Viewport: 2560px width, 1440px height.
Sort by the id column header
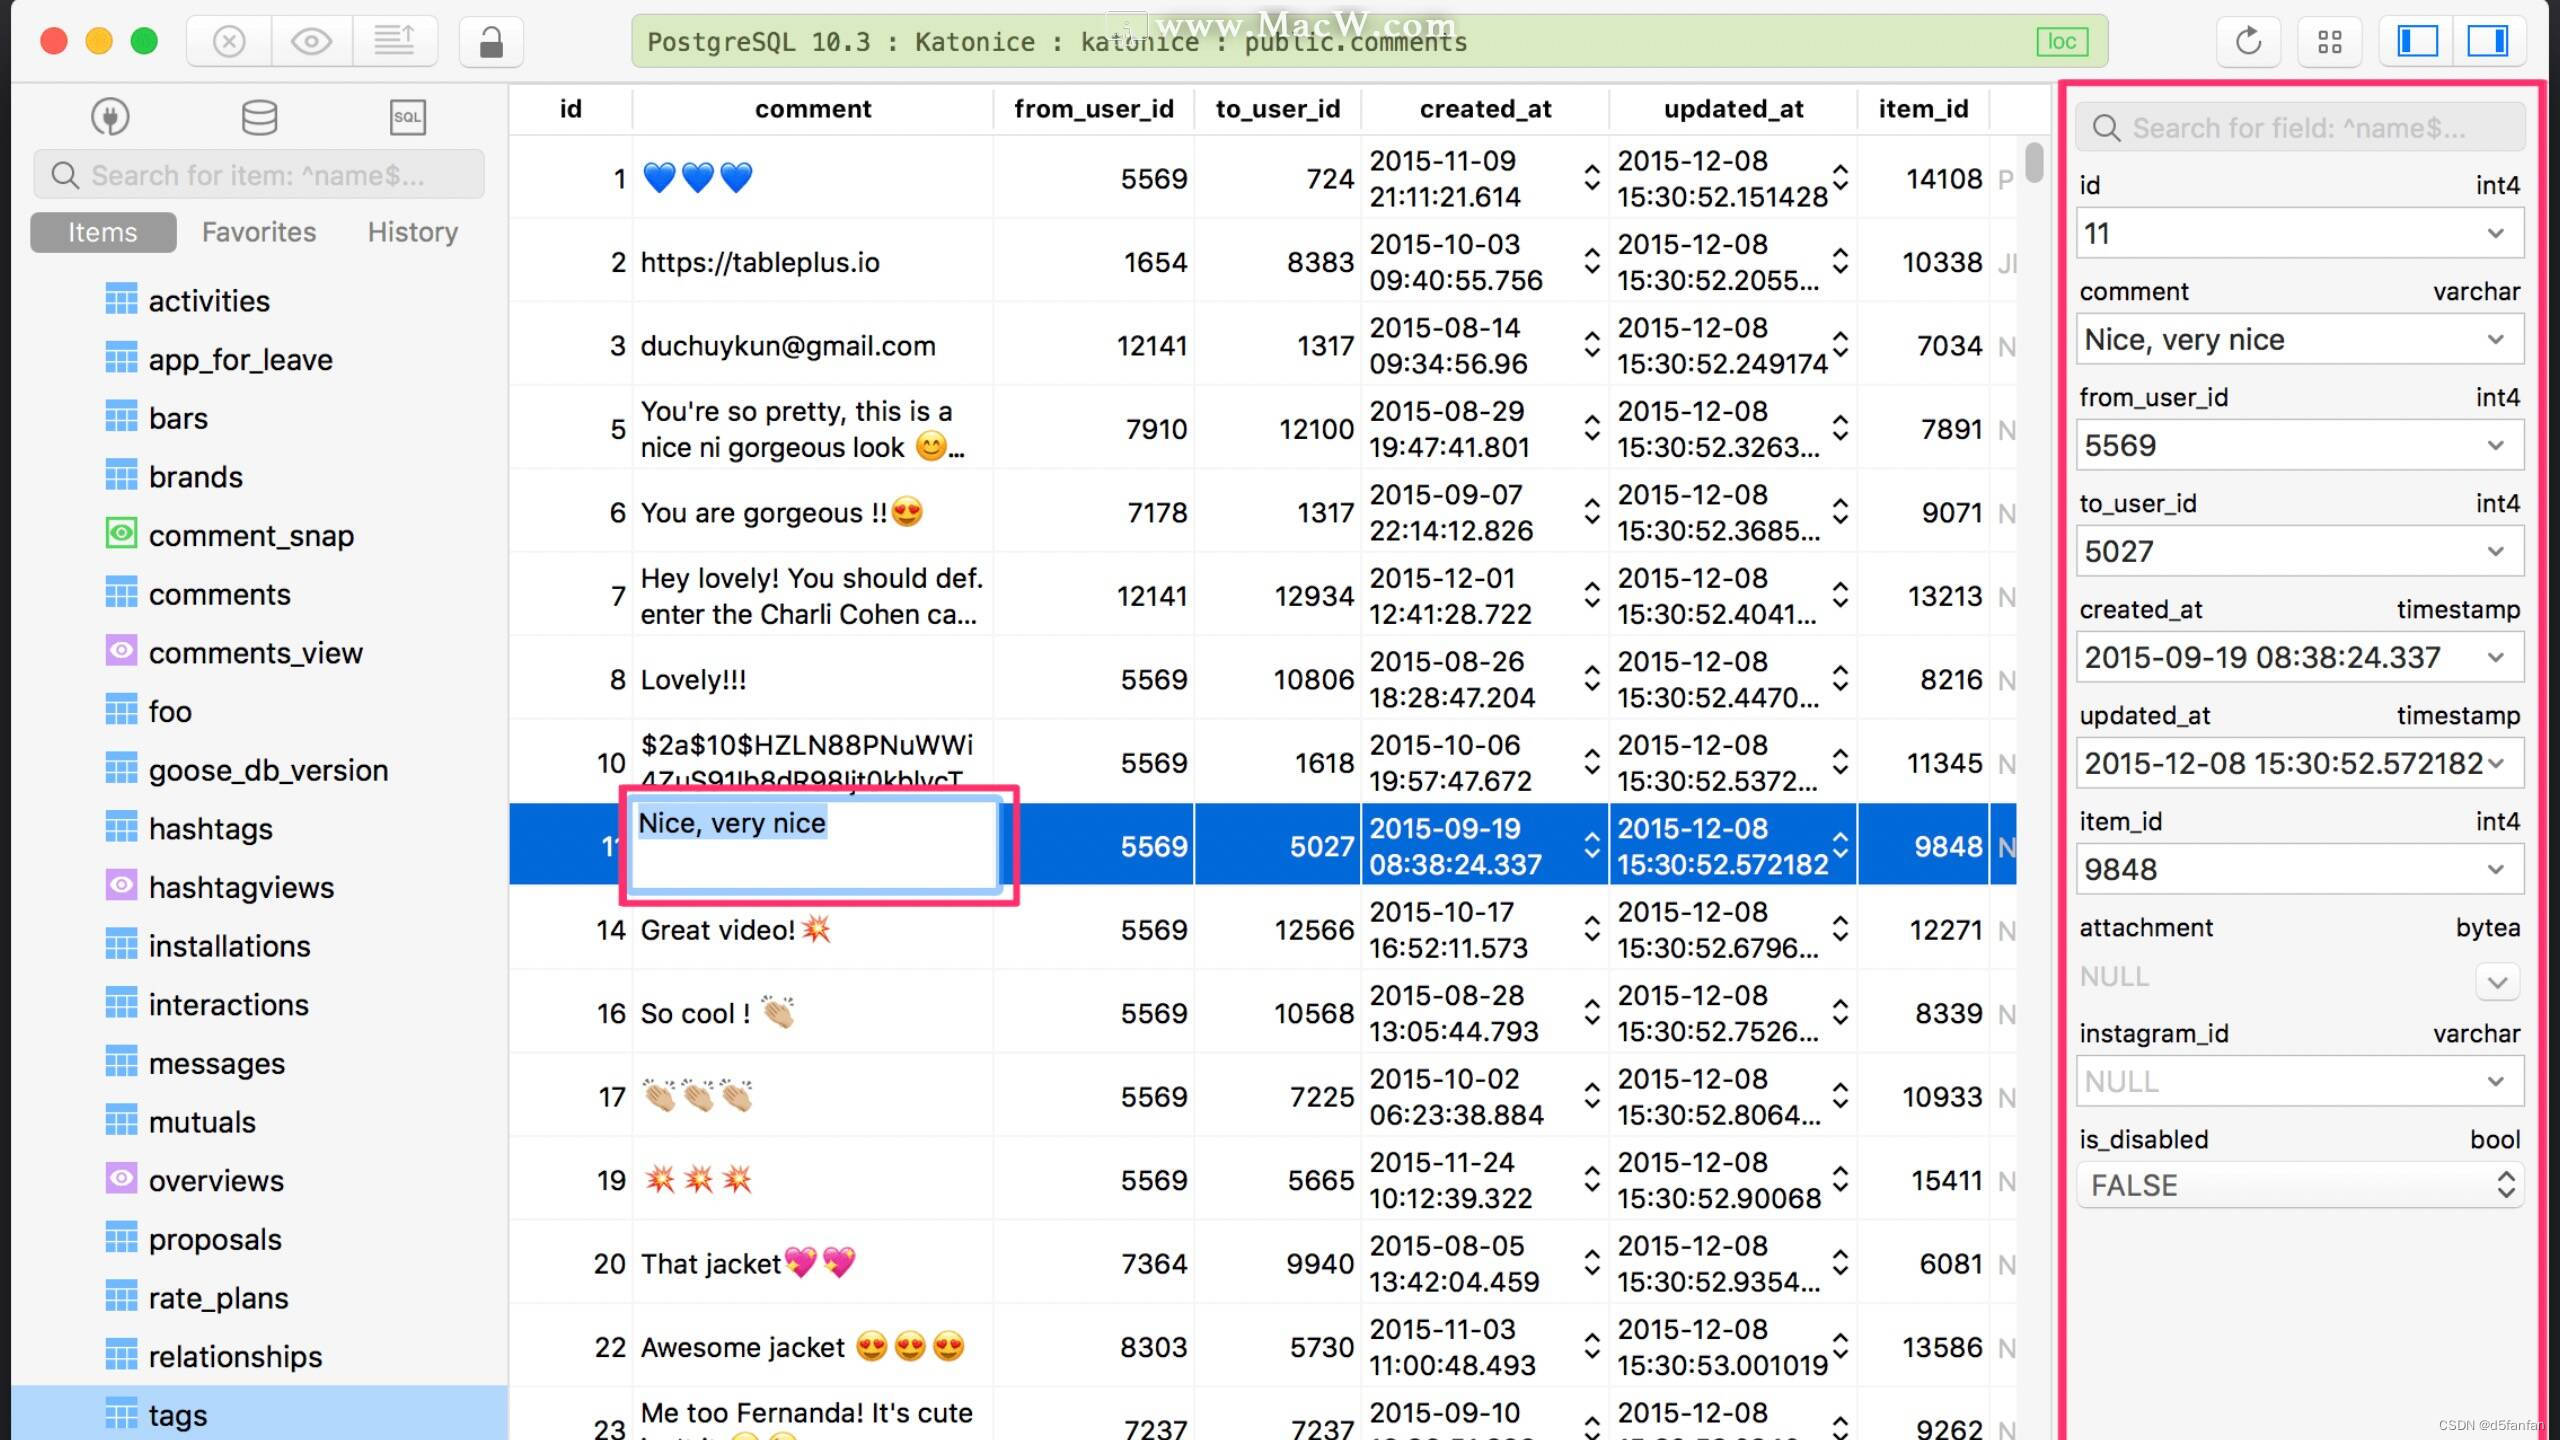570,108
